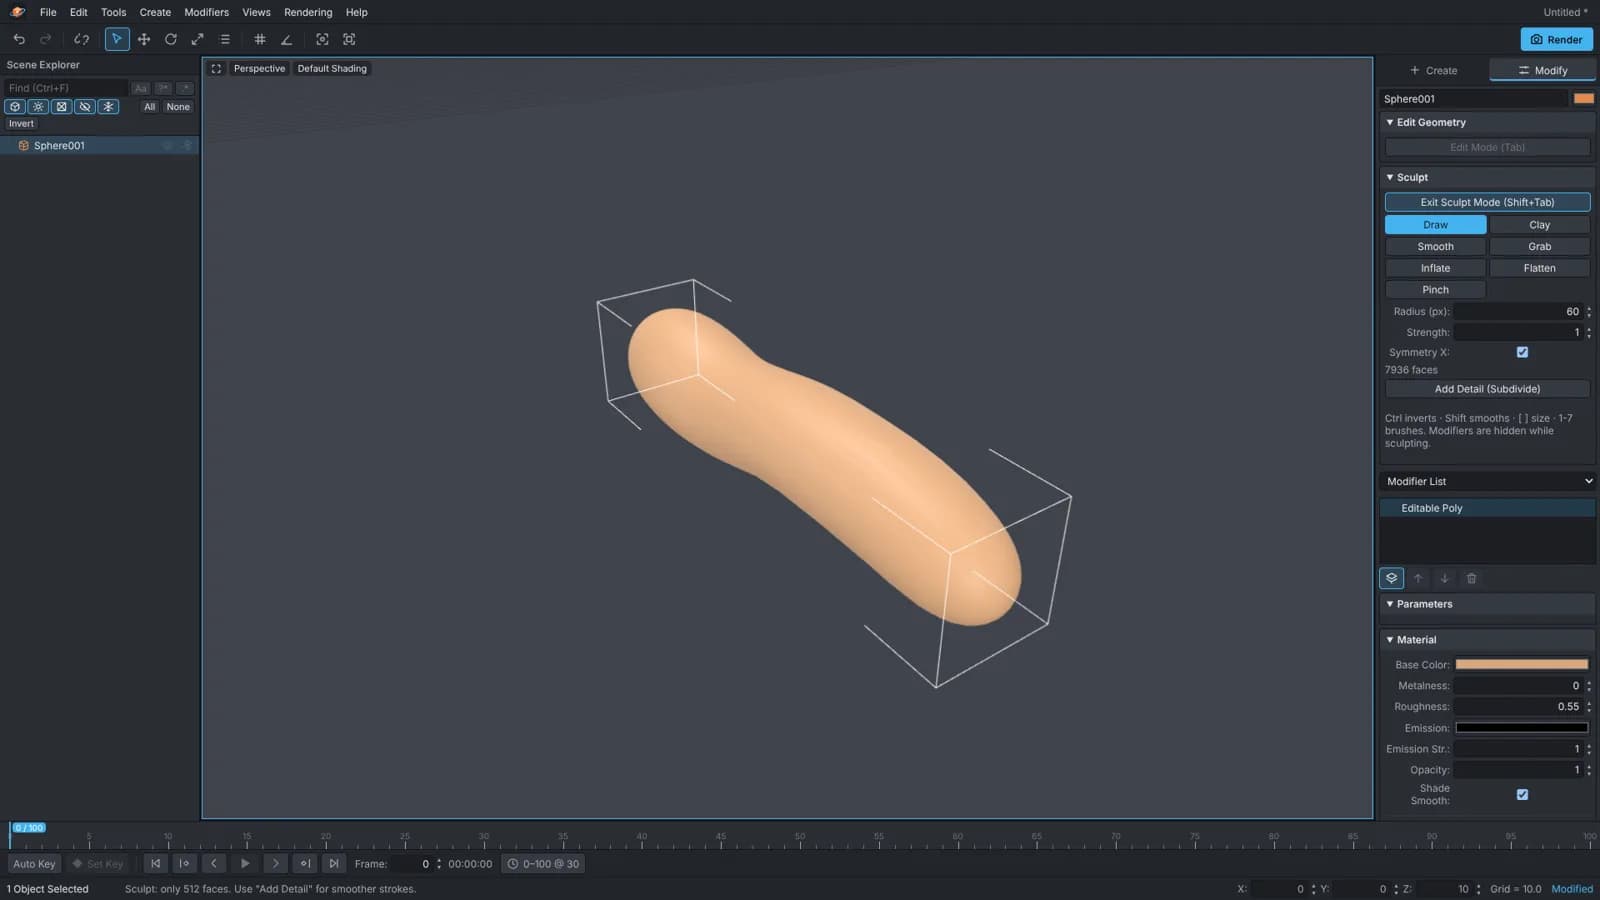The image size is (1600, 900).
Task: Select the Scale tool diagonal arrow
Action: [198, 39]
